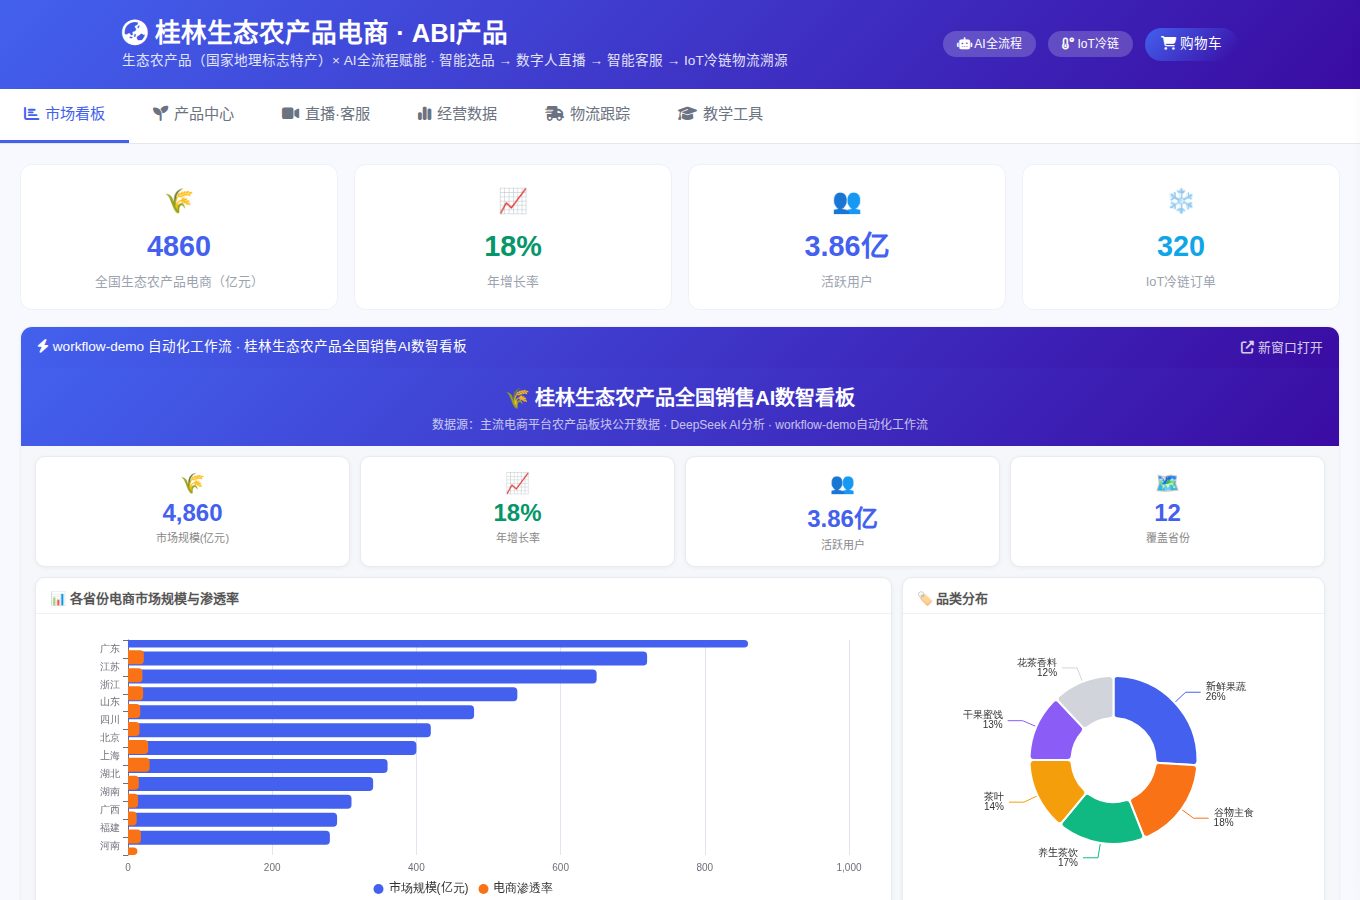Click the 320 IoT冷链订单 value
The width and height of the screenshot is (1360, 900).
tap(1181, 246)
